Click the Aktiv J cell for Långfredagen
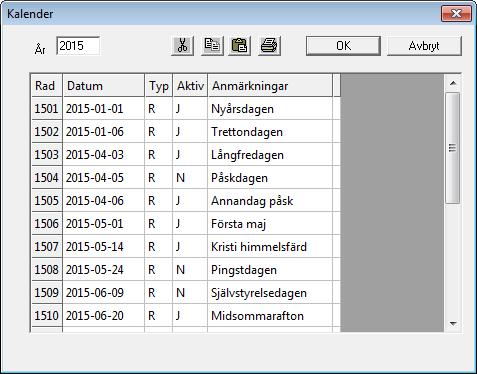Viewport: 477px width, 374px height. (190, 155)
